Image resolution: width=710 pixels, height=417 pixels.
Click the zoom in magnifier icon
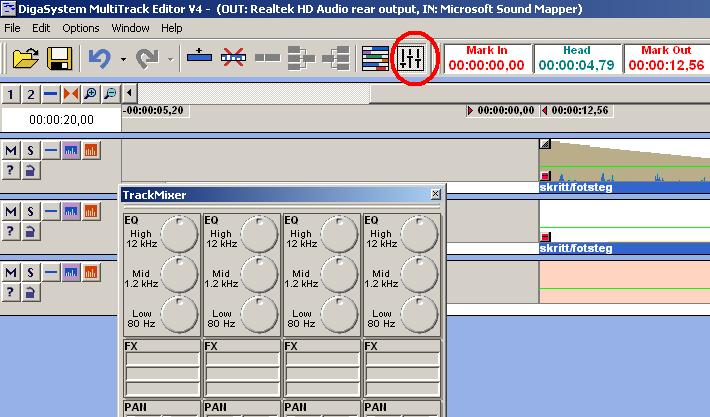91,94
